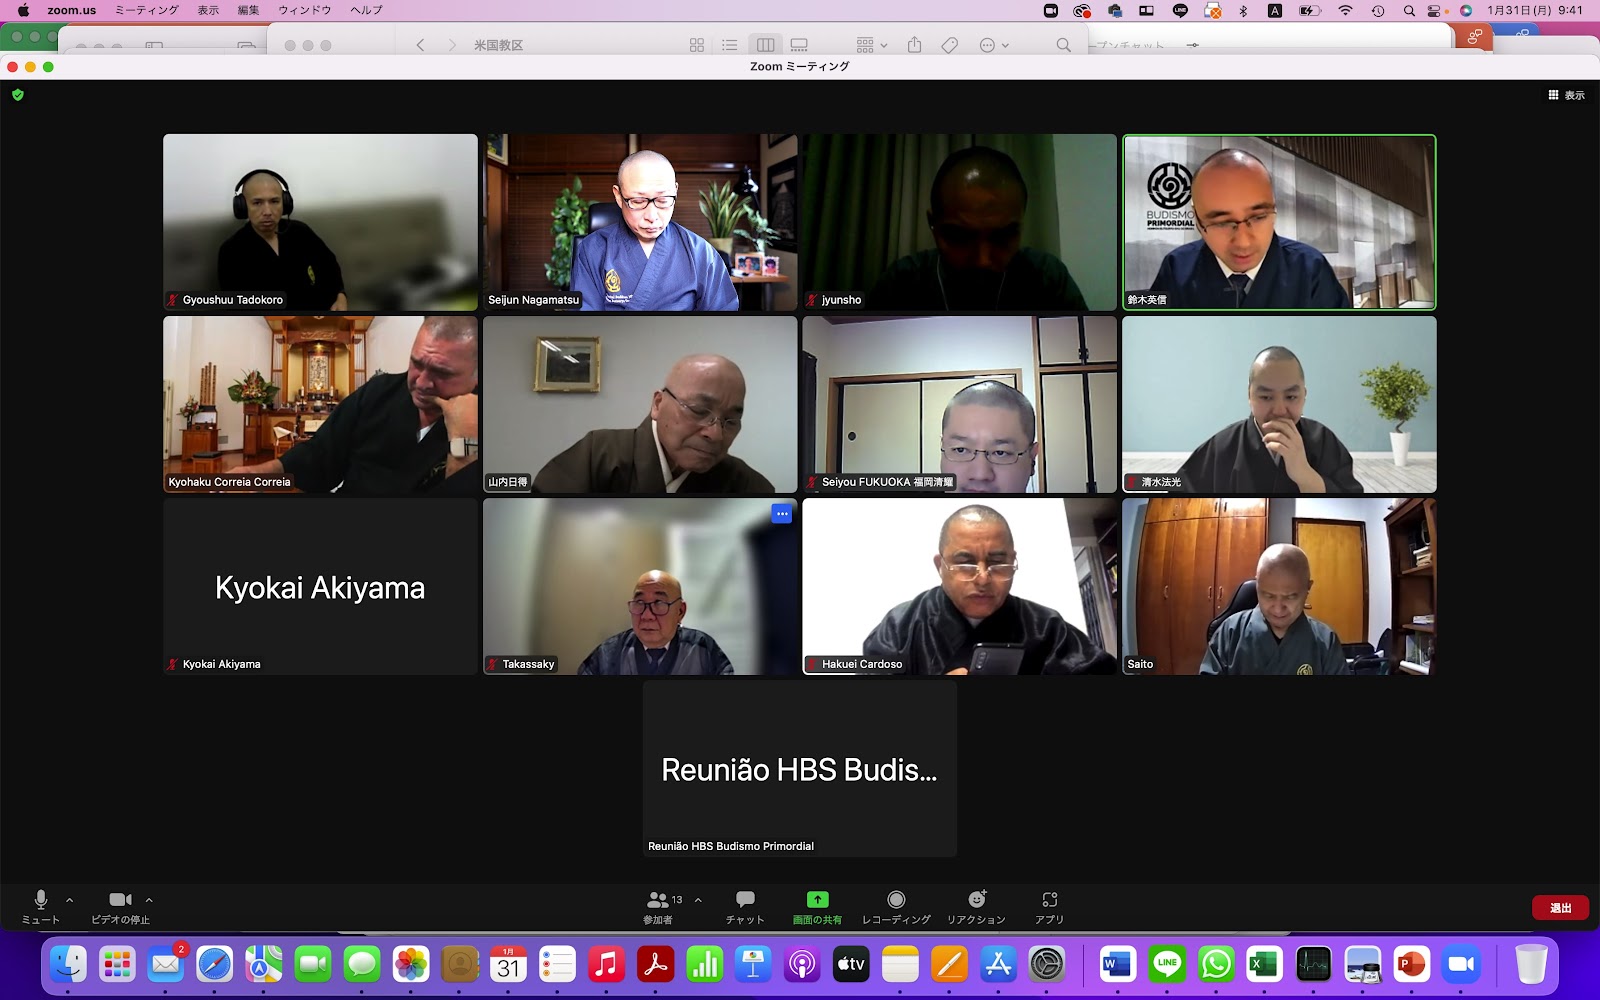Switch Finder to column view
Viewport: 1600px width, 1000px height.
[766, 45]
